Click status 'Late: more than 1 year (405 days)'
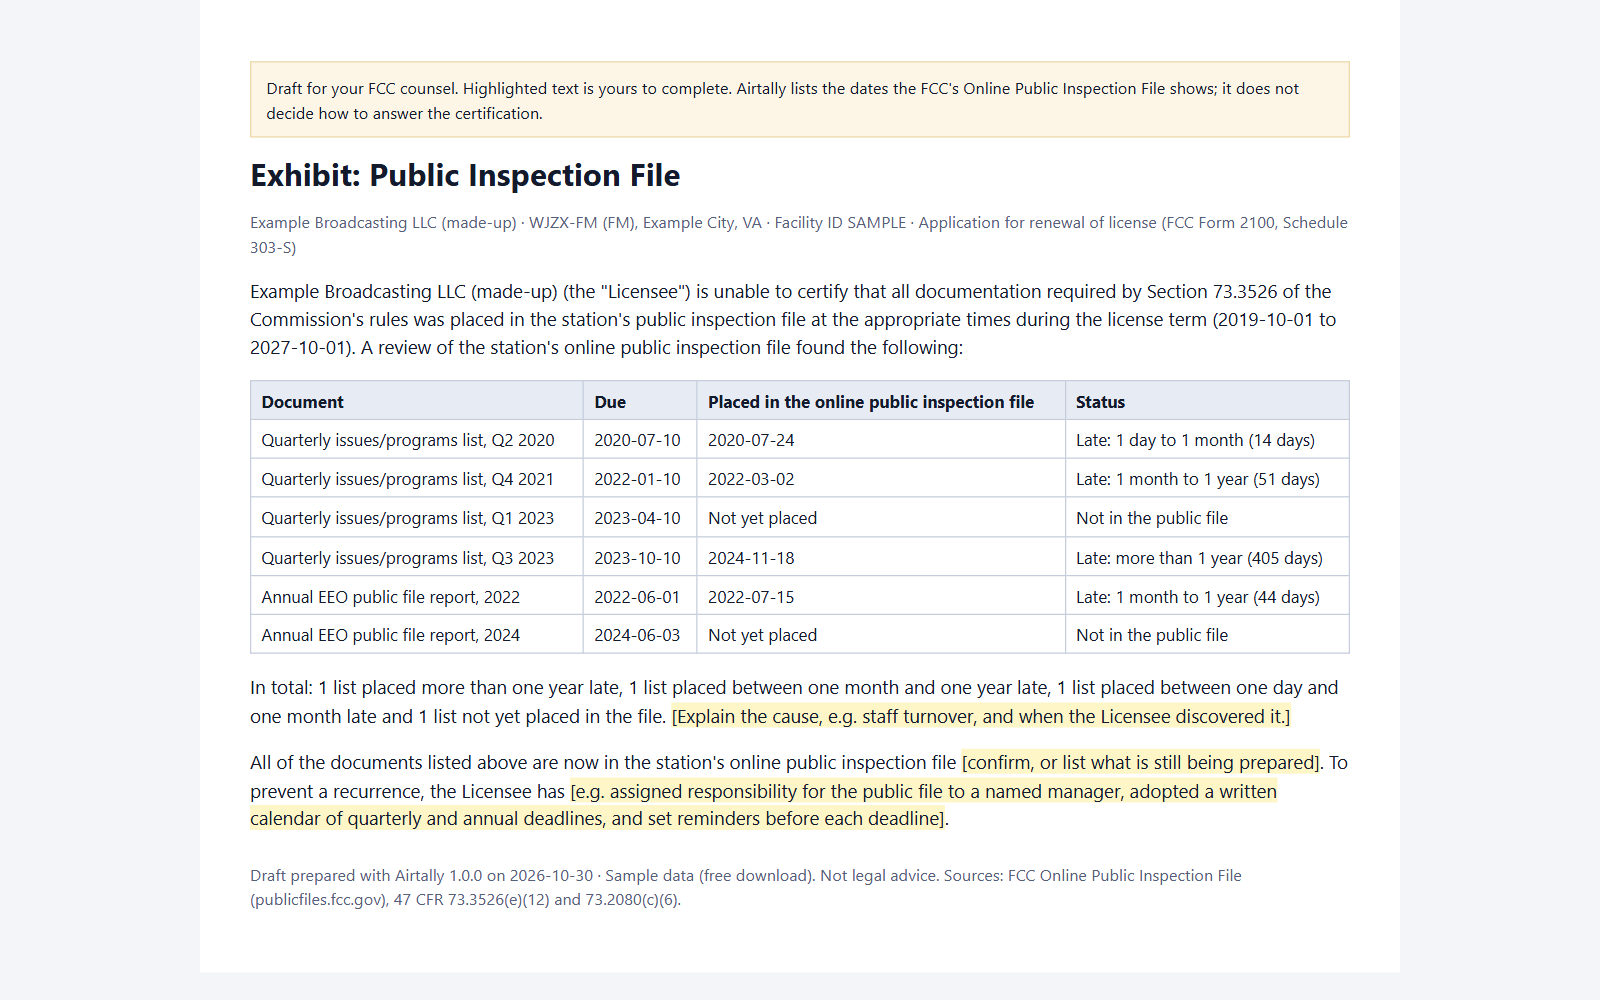This screenshot has height=1000, width=1600. 1199,558
